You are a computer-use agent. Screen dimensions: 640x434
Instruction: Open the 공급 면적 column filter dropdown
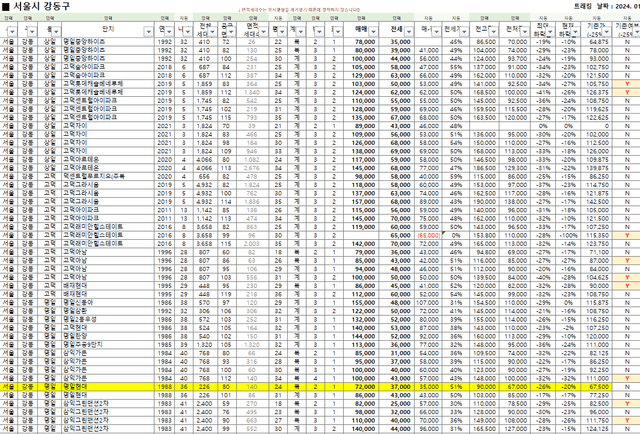click(231, 32)
